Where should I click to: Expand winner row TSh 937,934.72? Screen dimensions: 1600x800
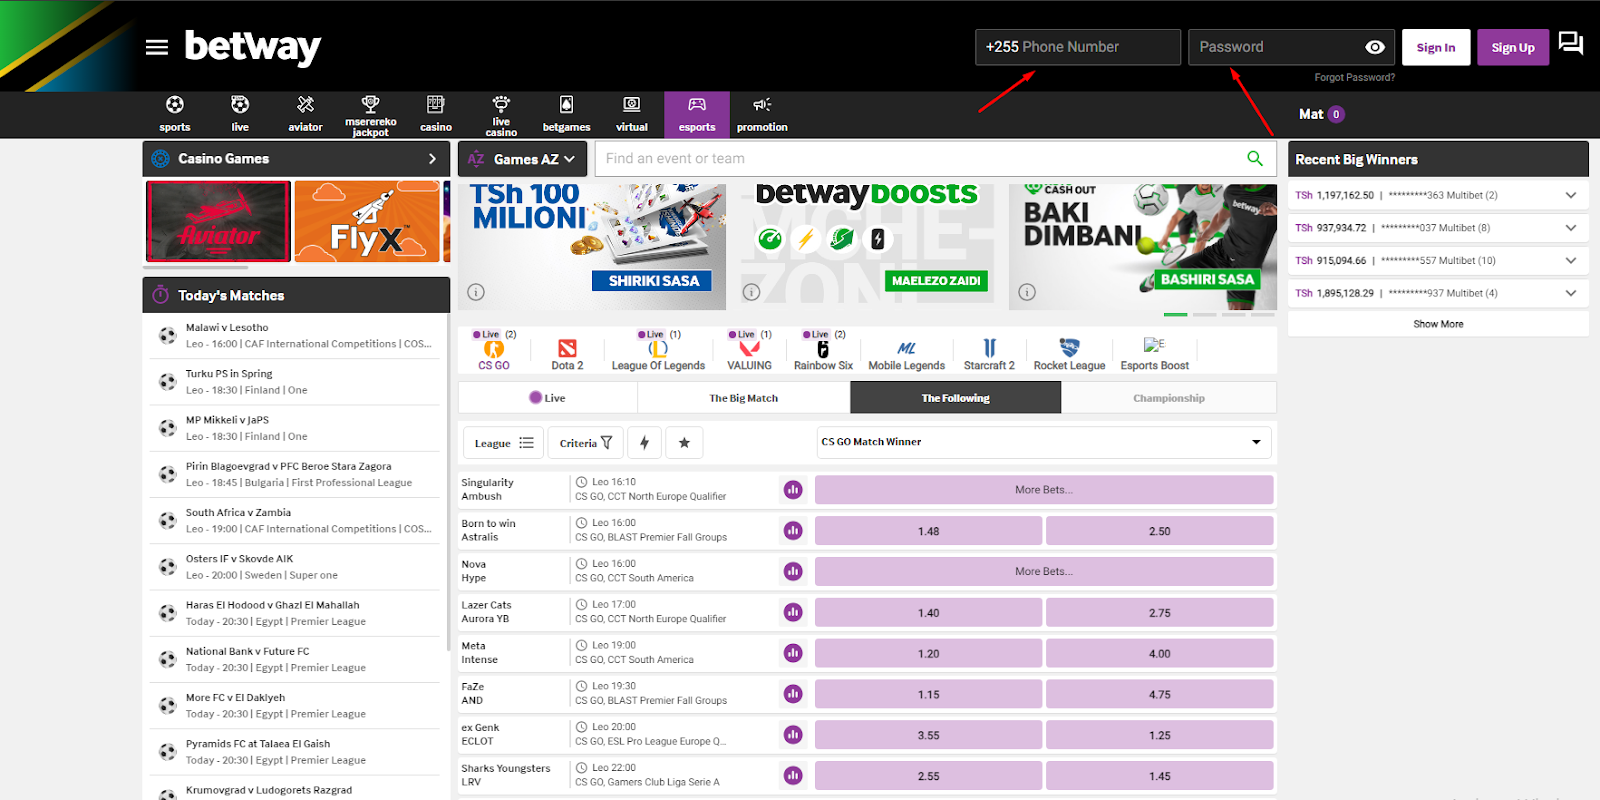pos(1571,228)
